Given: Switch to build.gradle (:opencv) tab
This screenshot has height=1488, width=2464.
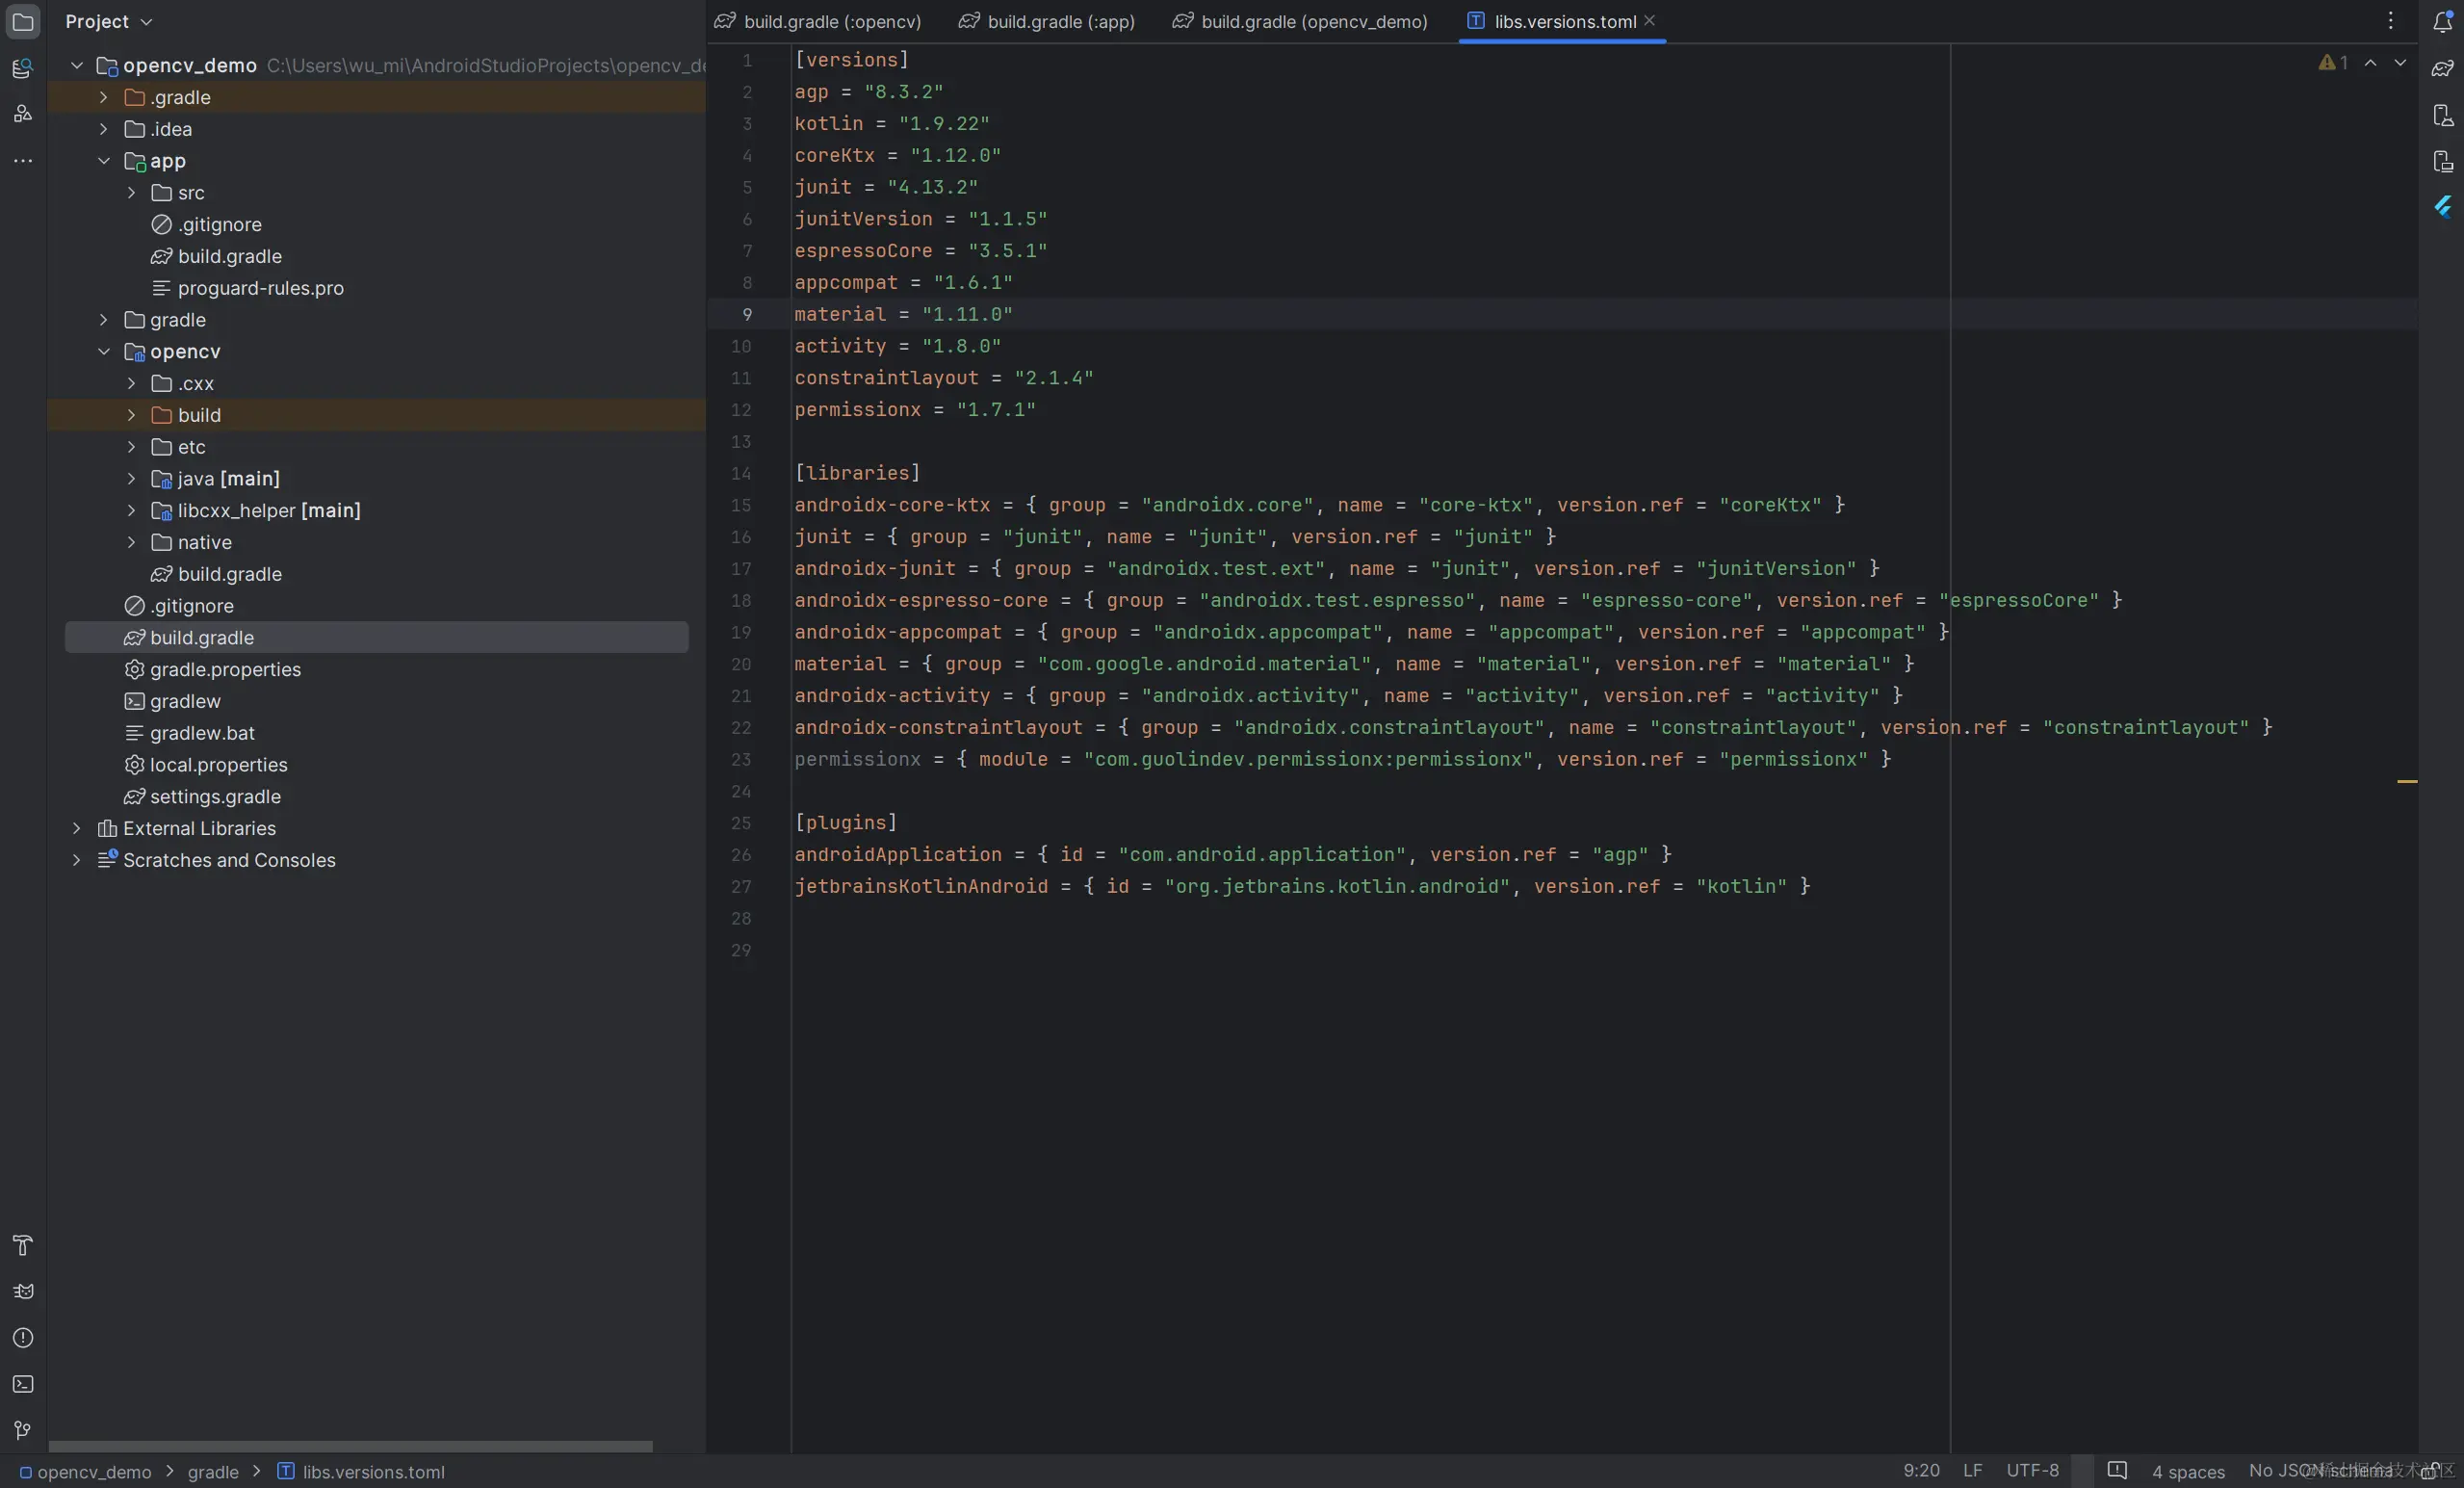Looking at the screenshot, I should [x=818, y=21].
